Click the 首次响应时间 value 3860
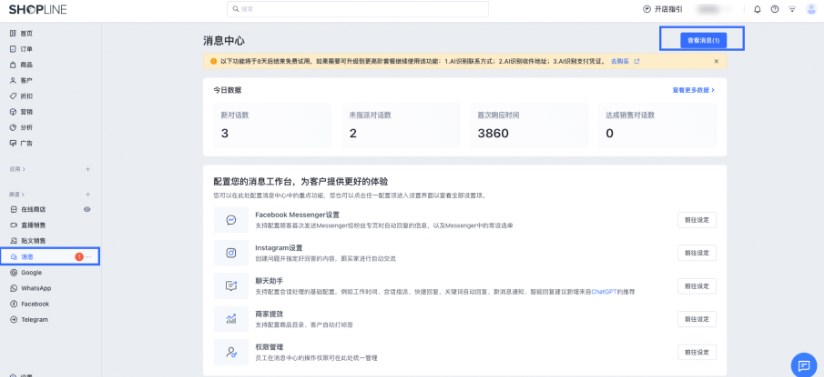 (493, 134)
